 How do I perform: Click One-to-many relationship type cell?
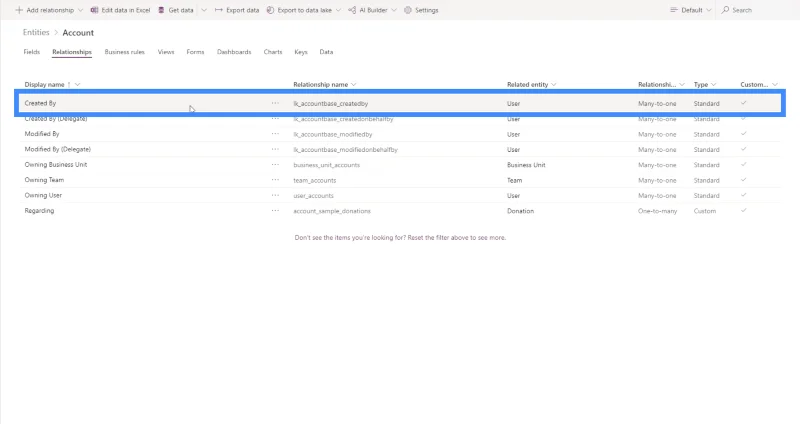click(x=658, y=211)
